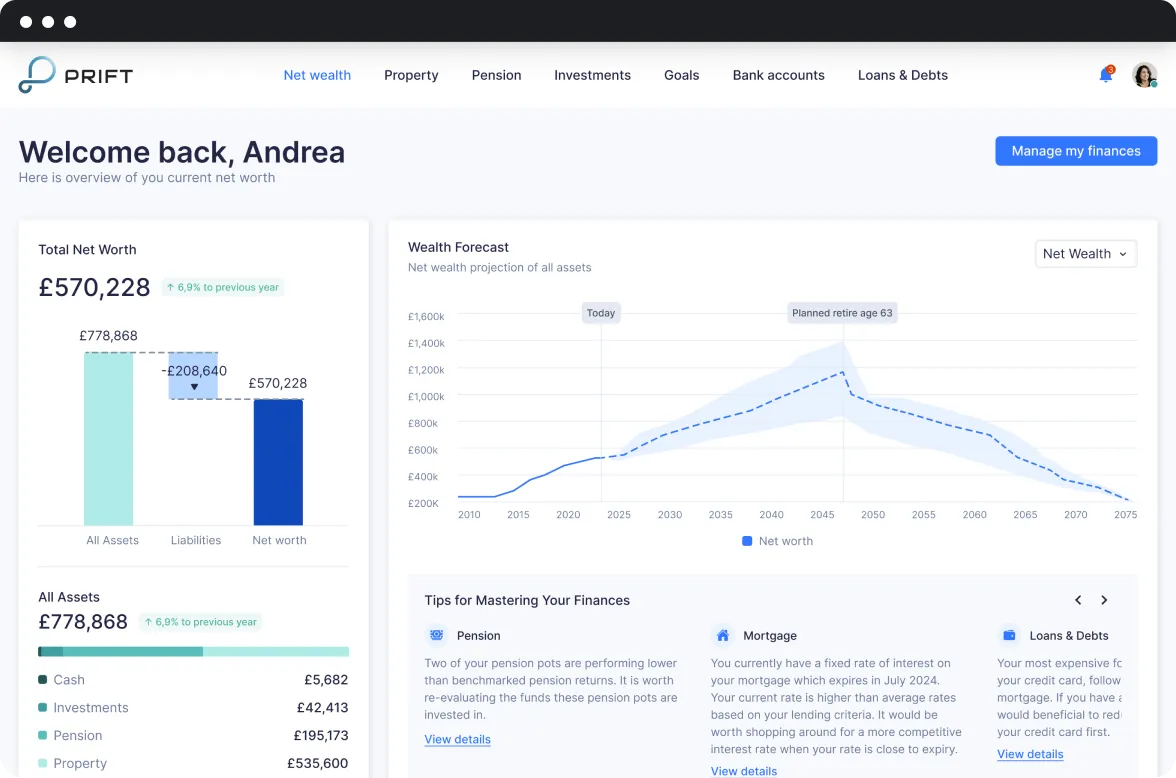
Task: Click the £5,682 cash value
Action: click(326, 680)
